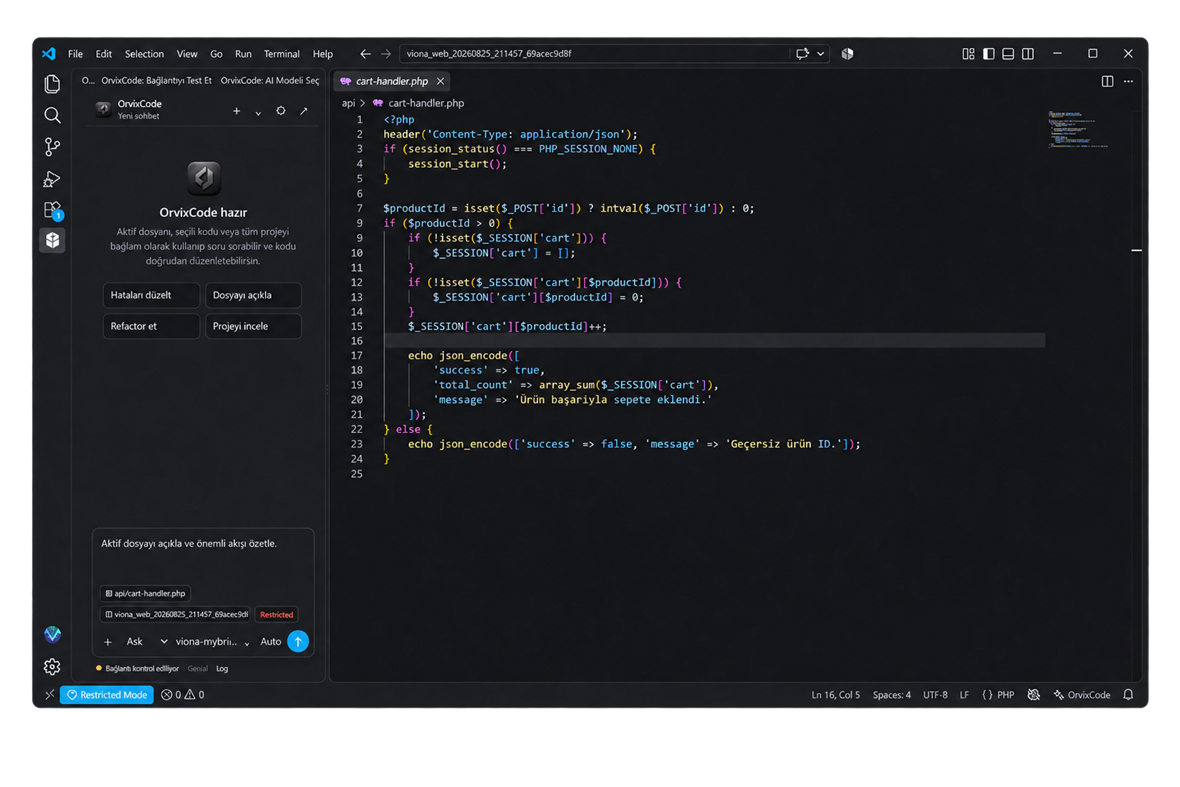Screen dimensions: 1180x787
Task: Expand the Ask mode dropdown
Action: (x=147, y=641)
